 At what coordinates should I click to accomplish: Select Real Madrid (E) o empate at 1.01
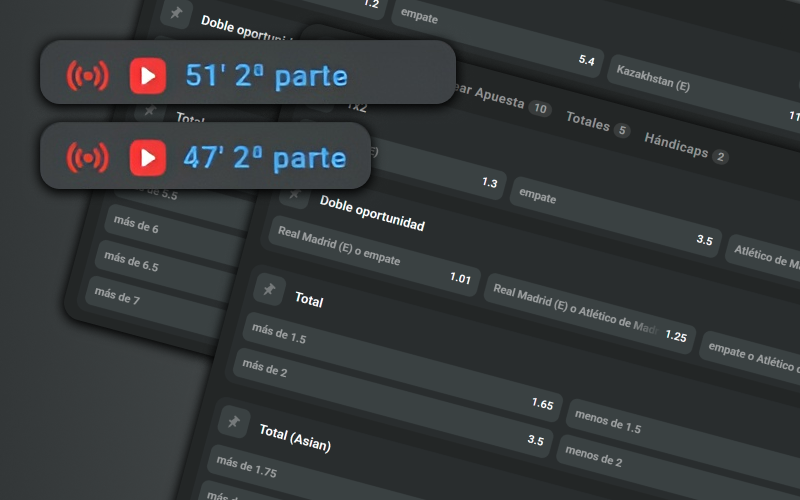370,255
